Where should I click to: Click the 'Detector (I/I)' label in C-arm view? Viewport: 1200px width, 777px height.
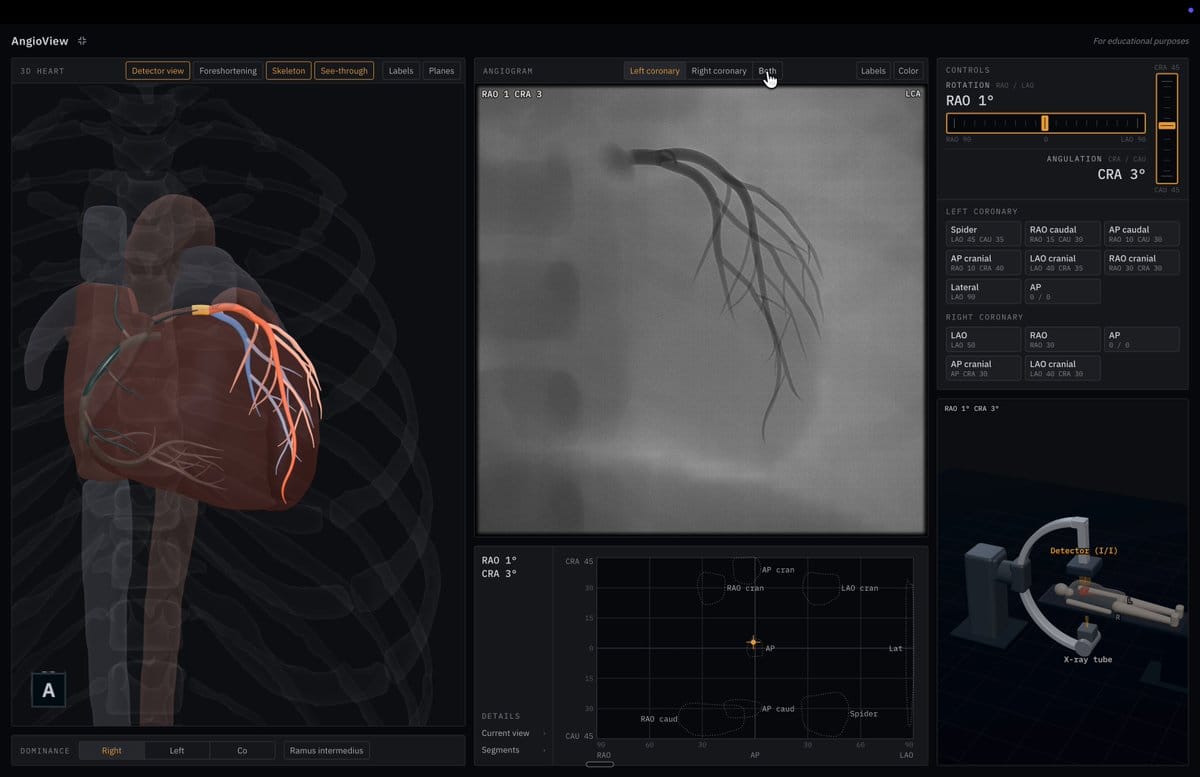[x=1084, y=551]
